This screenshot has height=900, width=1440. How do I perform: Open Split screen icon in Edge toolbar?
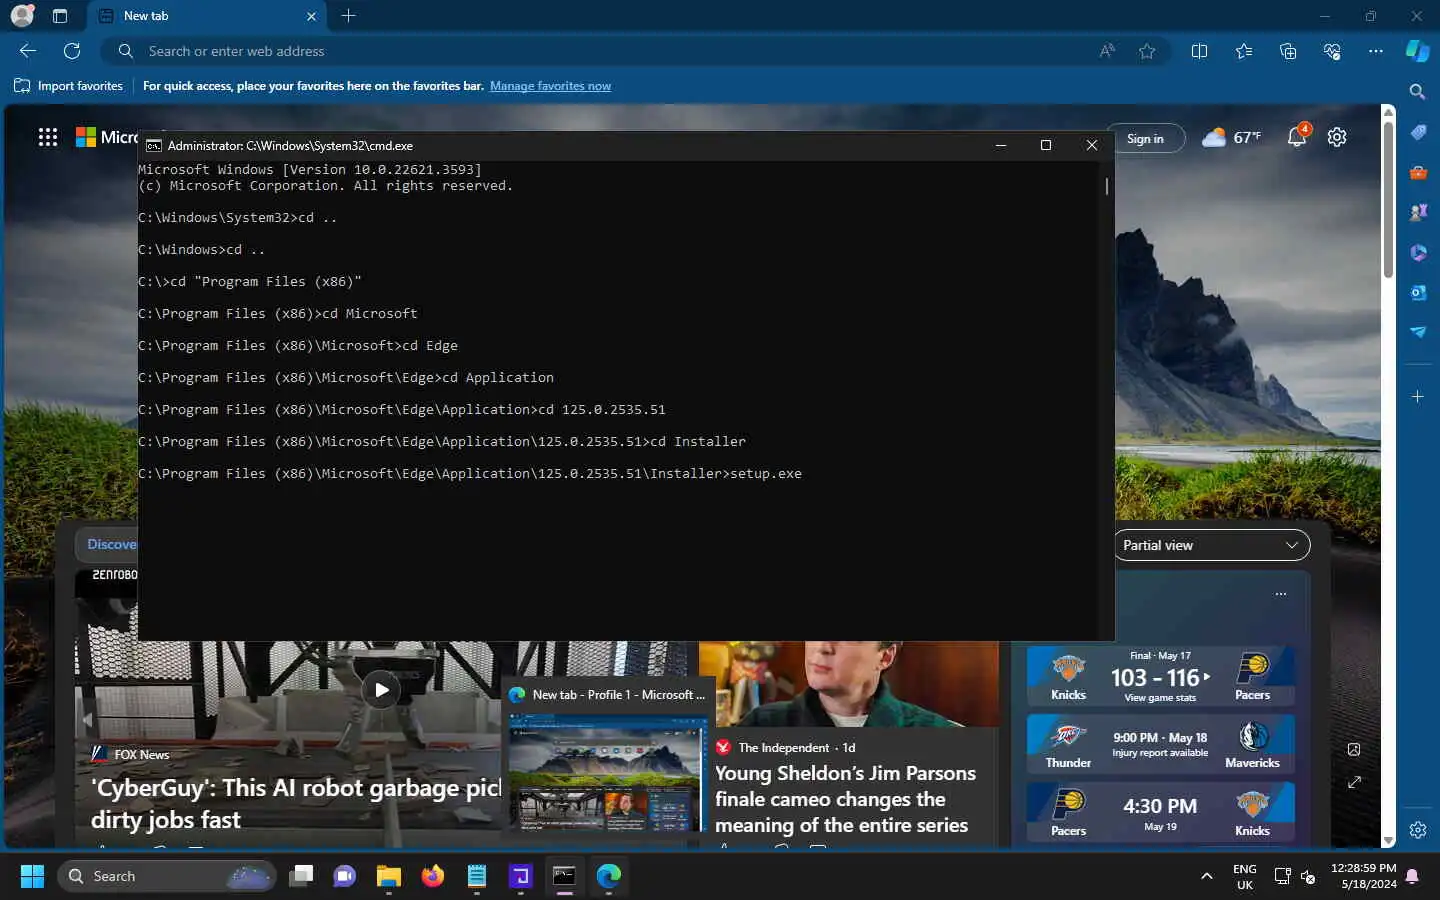[x=1200, y=51]
